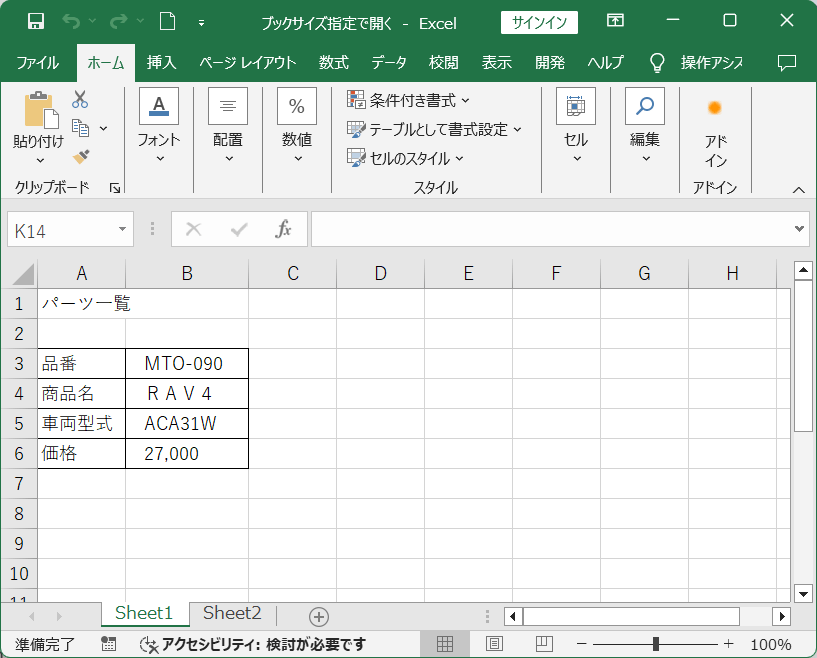Open the クリップボード dialog launcher
The image size is (817, 658).
[x=115, y=188]
